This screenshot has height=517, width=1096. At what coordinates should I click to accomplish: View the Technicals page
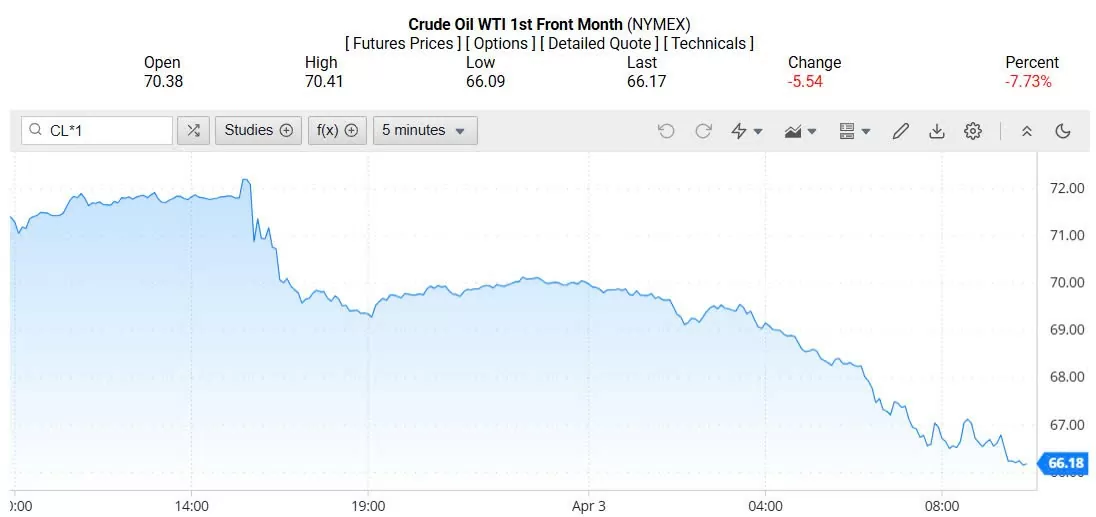708,44
